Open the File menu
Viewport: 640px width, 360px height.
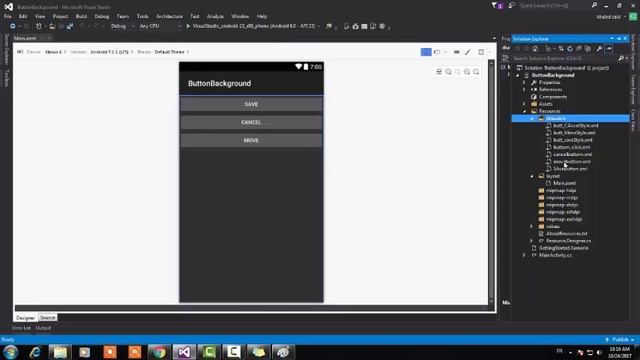8,16
